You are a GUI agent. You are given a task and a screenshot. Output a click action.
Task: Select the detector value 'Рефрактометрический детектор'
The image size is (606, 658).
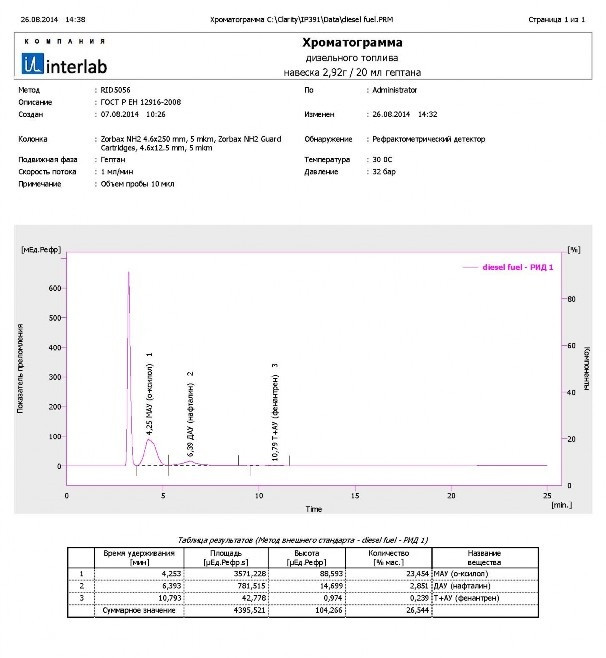[x=428, y=139]
